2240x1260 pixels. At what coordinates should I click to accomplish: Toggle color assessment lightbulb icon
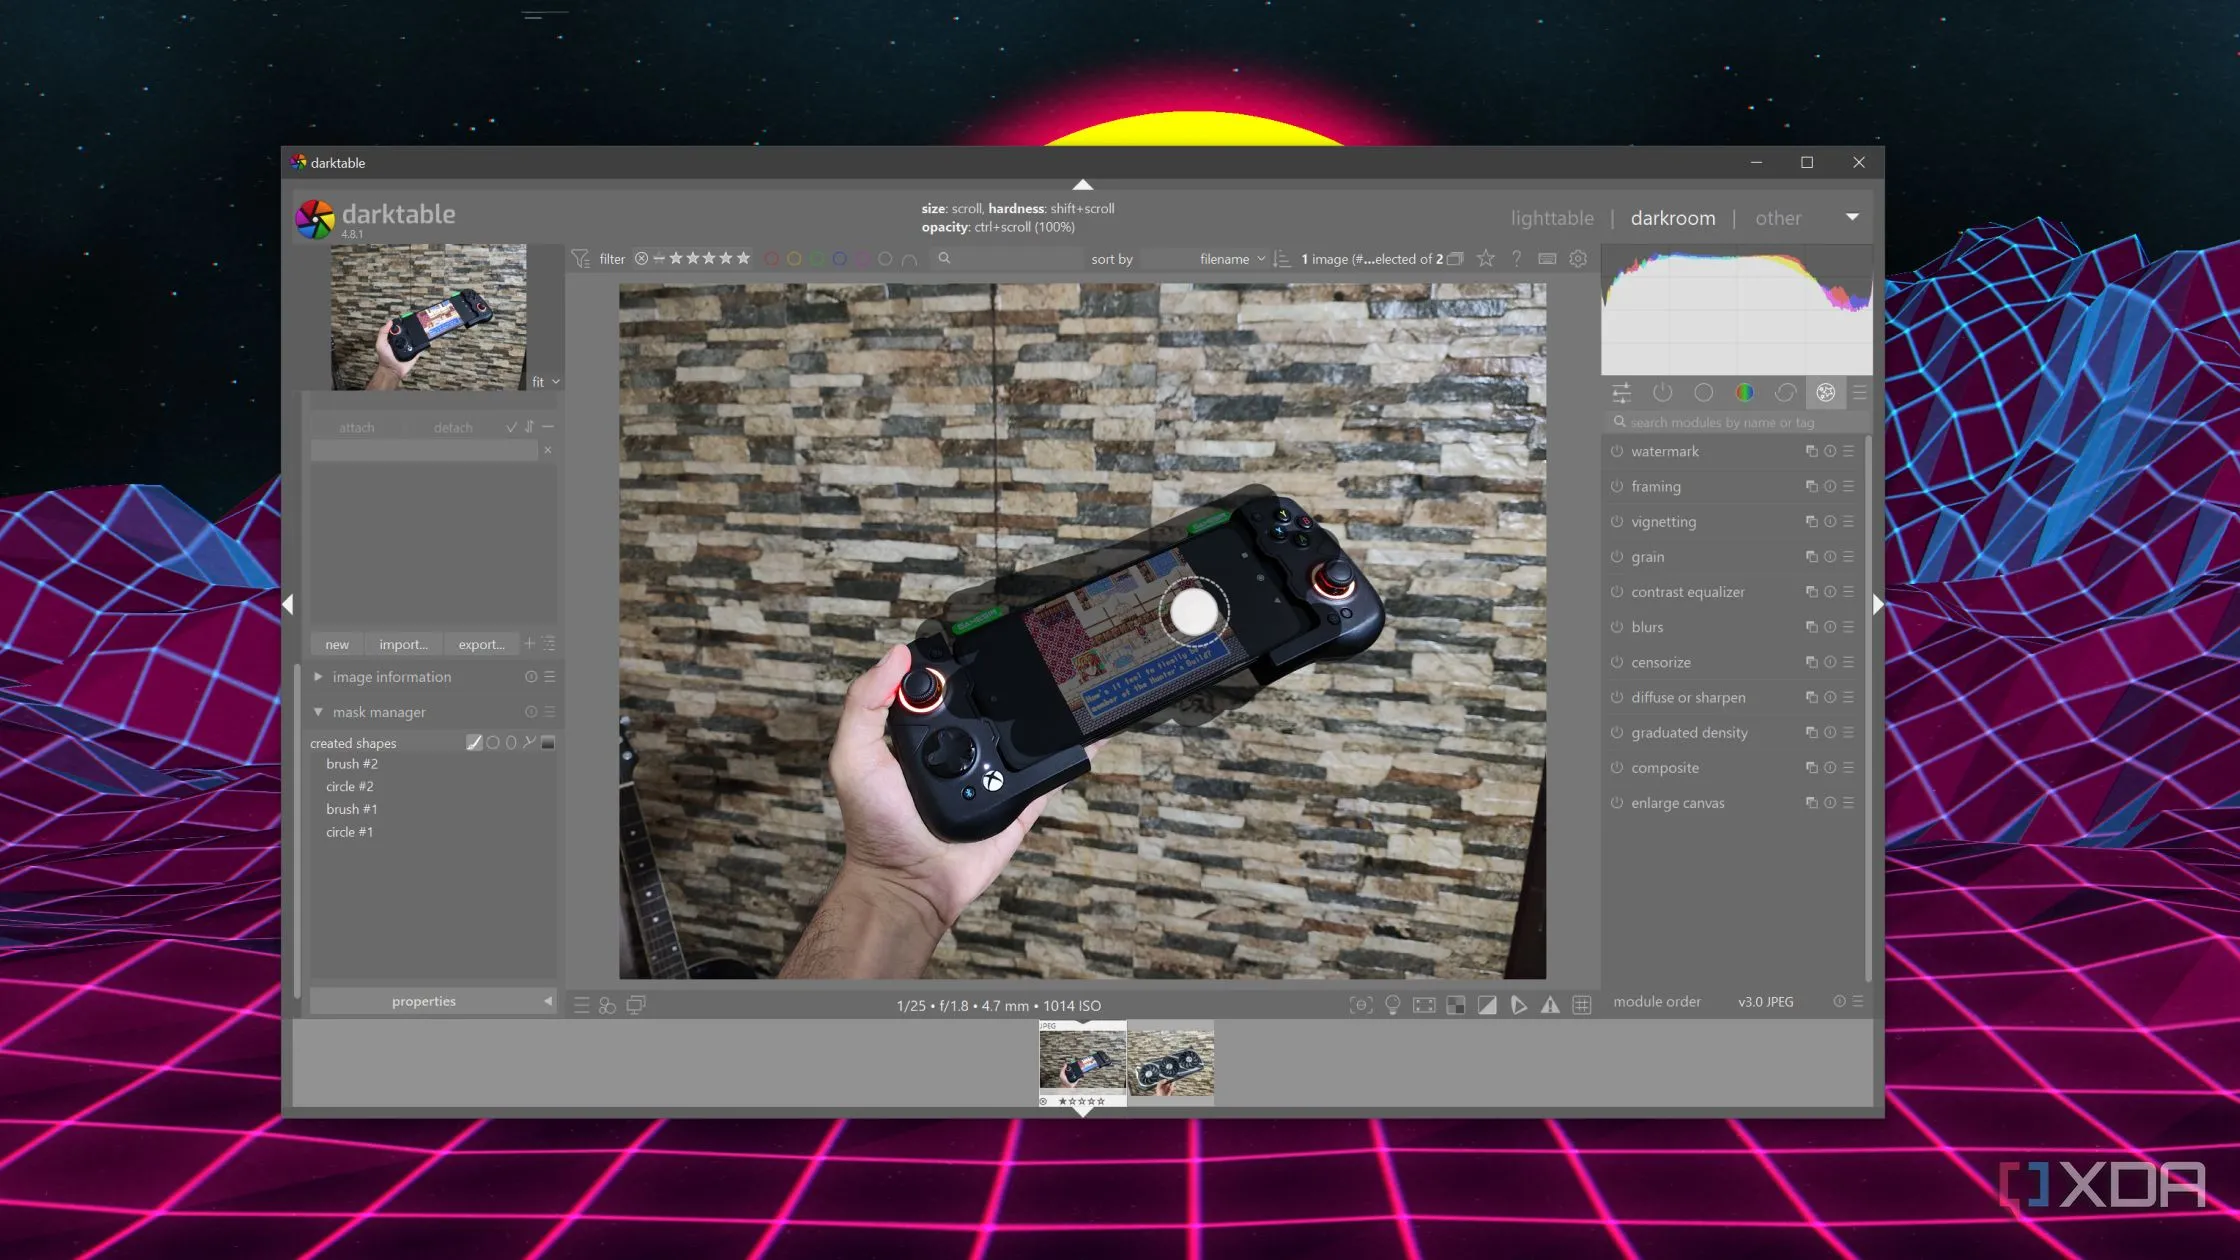[x=1392, y=1005]
